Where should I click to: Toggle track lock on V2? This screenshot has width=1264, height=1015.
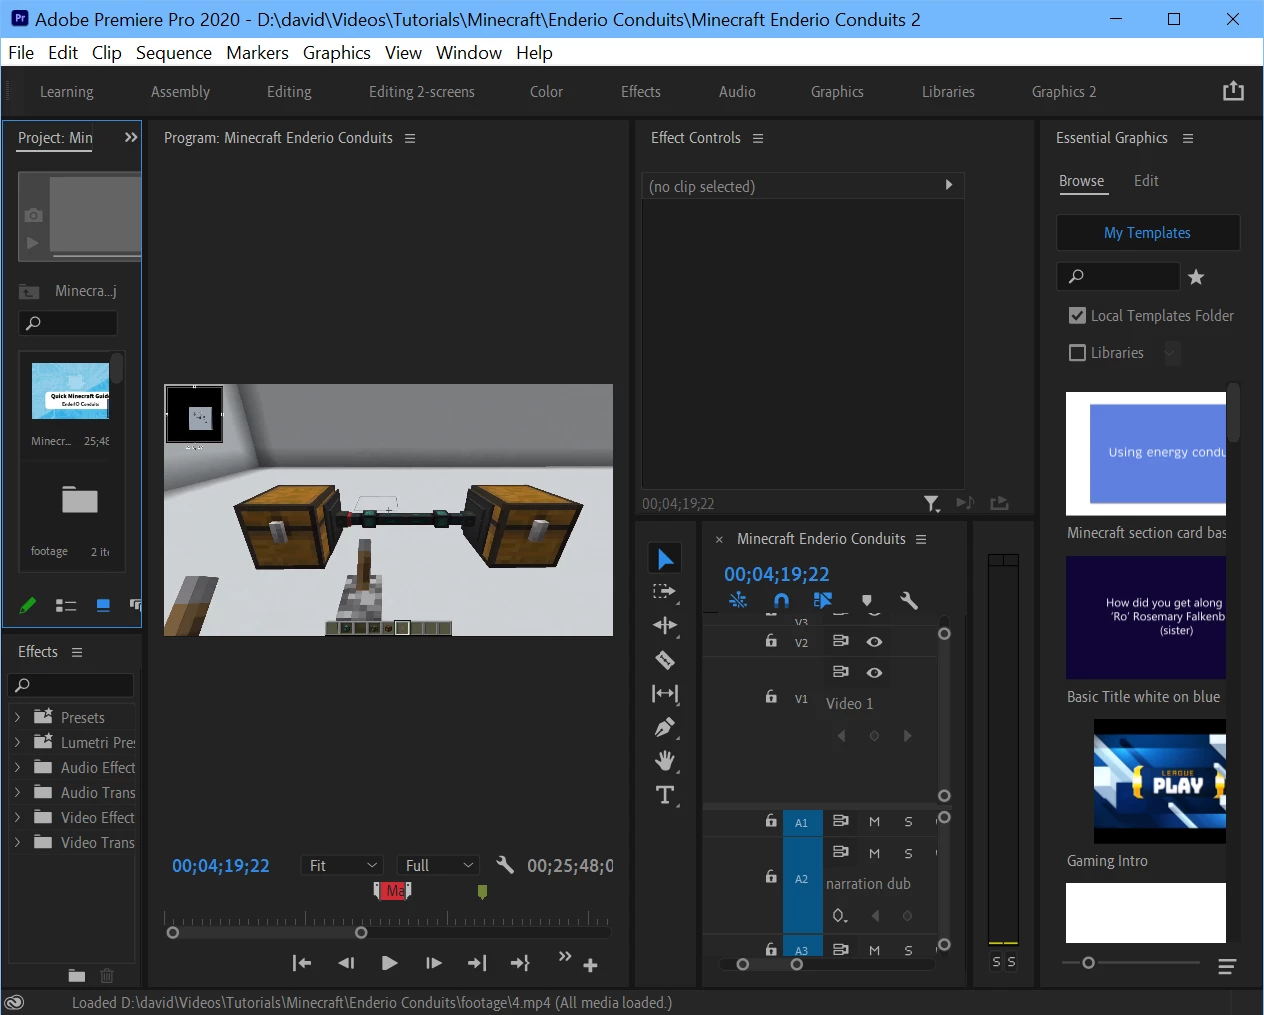(771, 640)
